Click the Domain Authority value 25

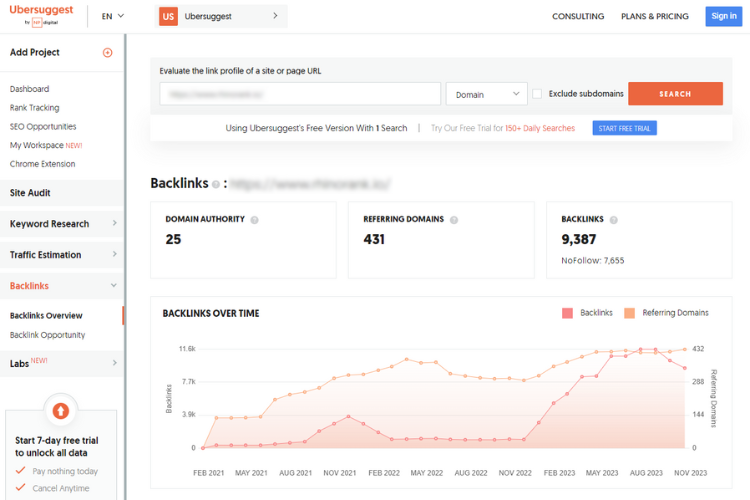coord(173,239)
